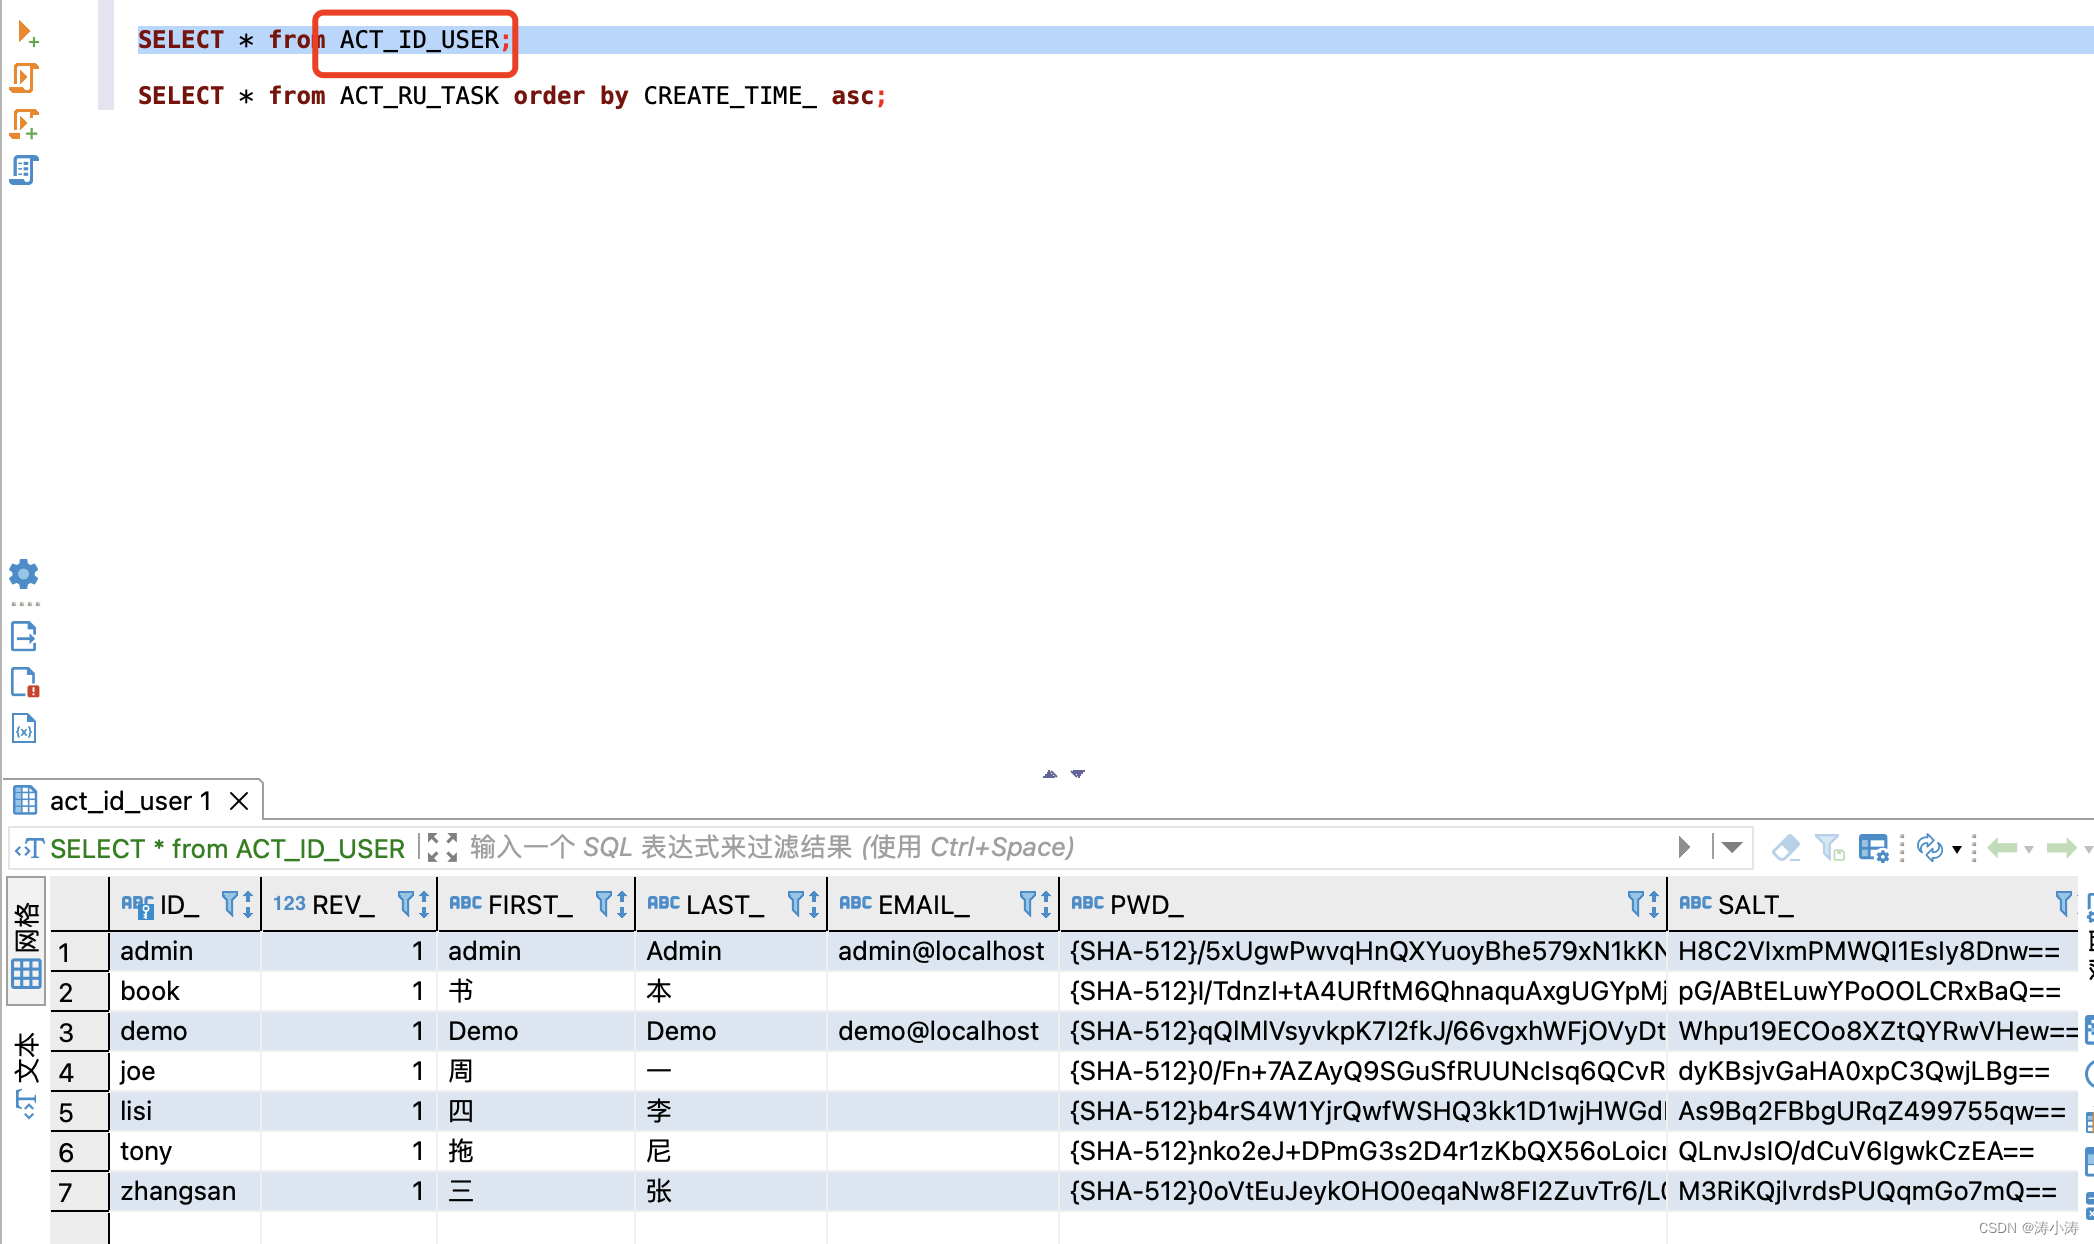Maximize results panel with the up arrow

pyautogui.click(x=1050, y=774)
